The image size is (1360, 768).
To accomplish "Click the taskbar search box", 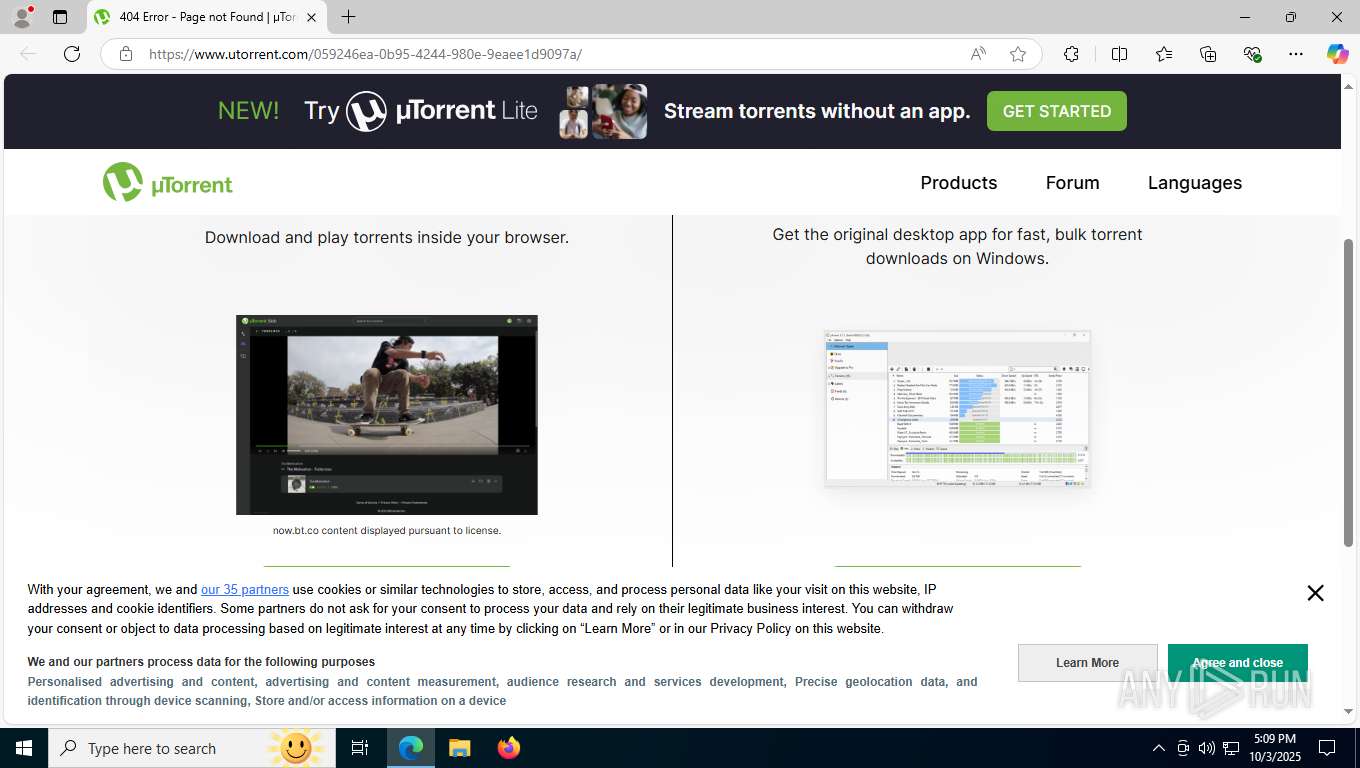I will coord(192,748).
